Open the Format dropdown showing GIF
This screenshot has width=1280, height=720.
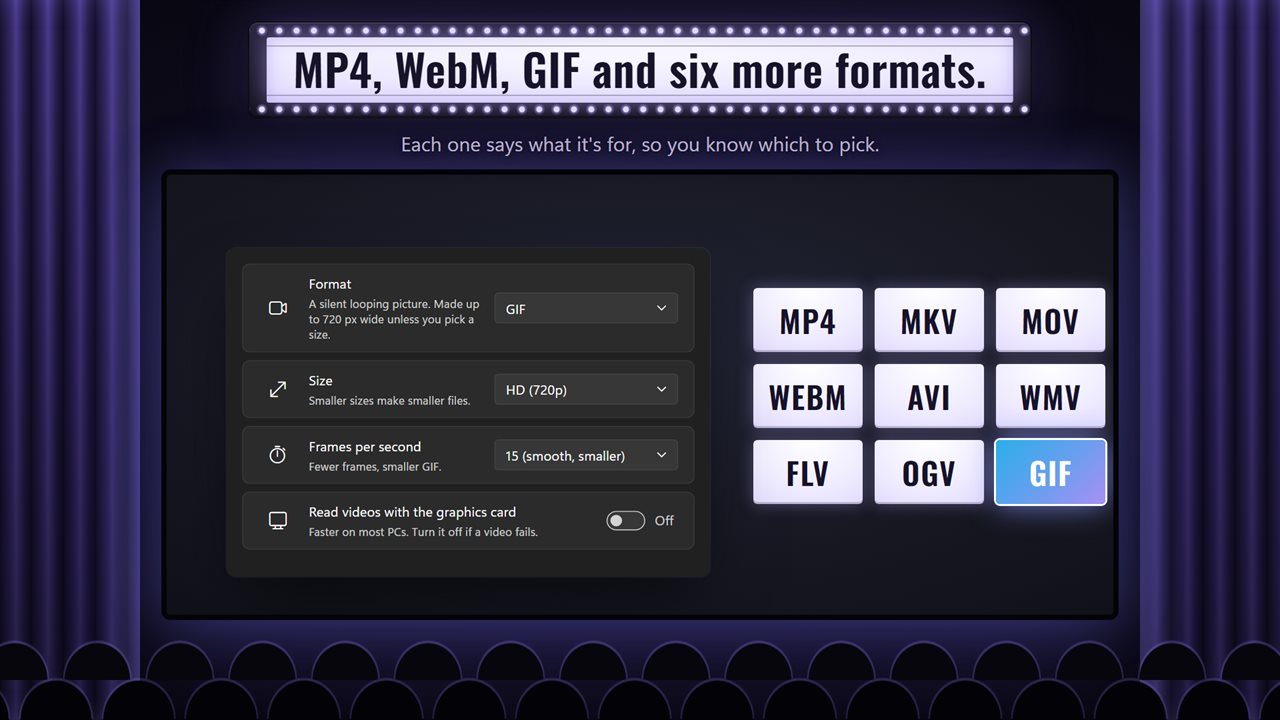coord(586,308)
